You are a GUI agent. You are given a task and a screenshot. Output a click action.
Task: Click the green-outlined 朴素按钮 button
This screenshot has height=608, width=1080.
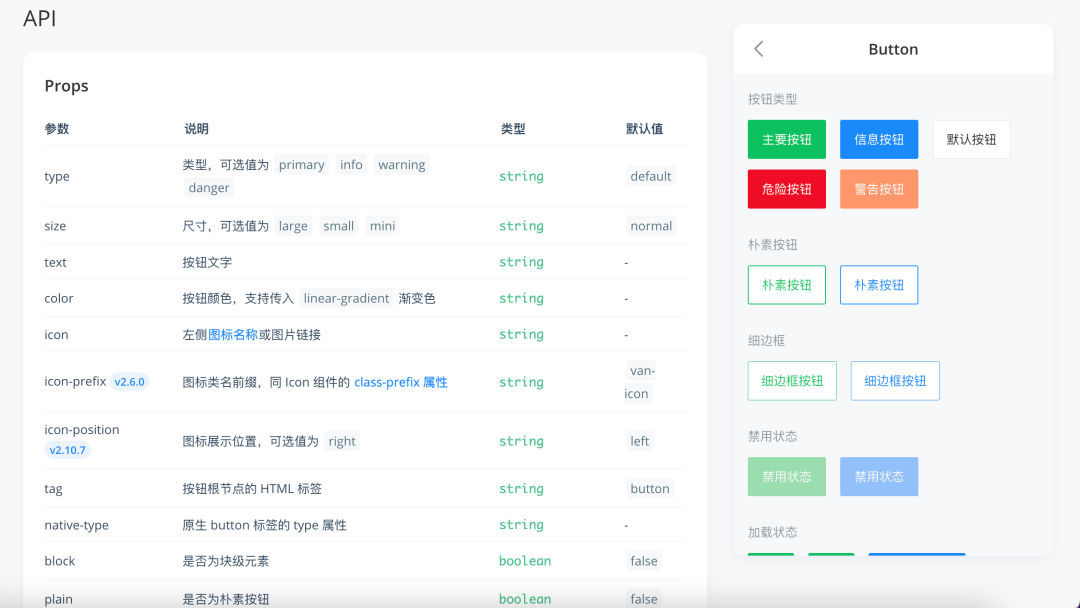[787, 285]
